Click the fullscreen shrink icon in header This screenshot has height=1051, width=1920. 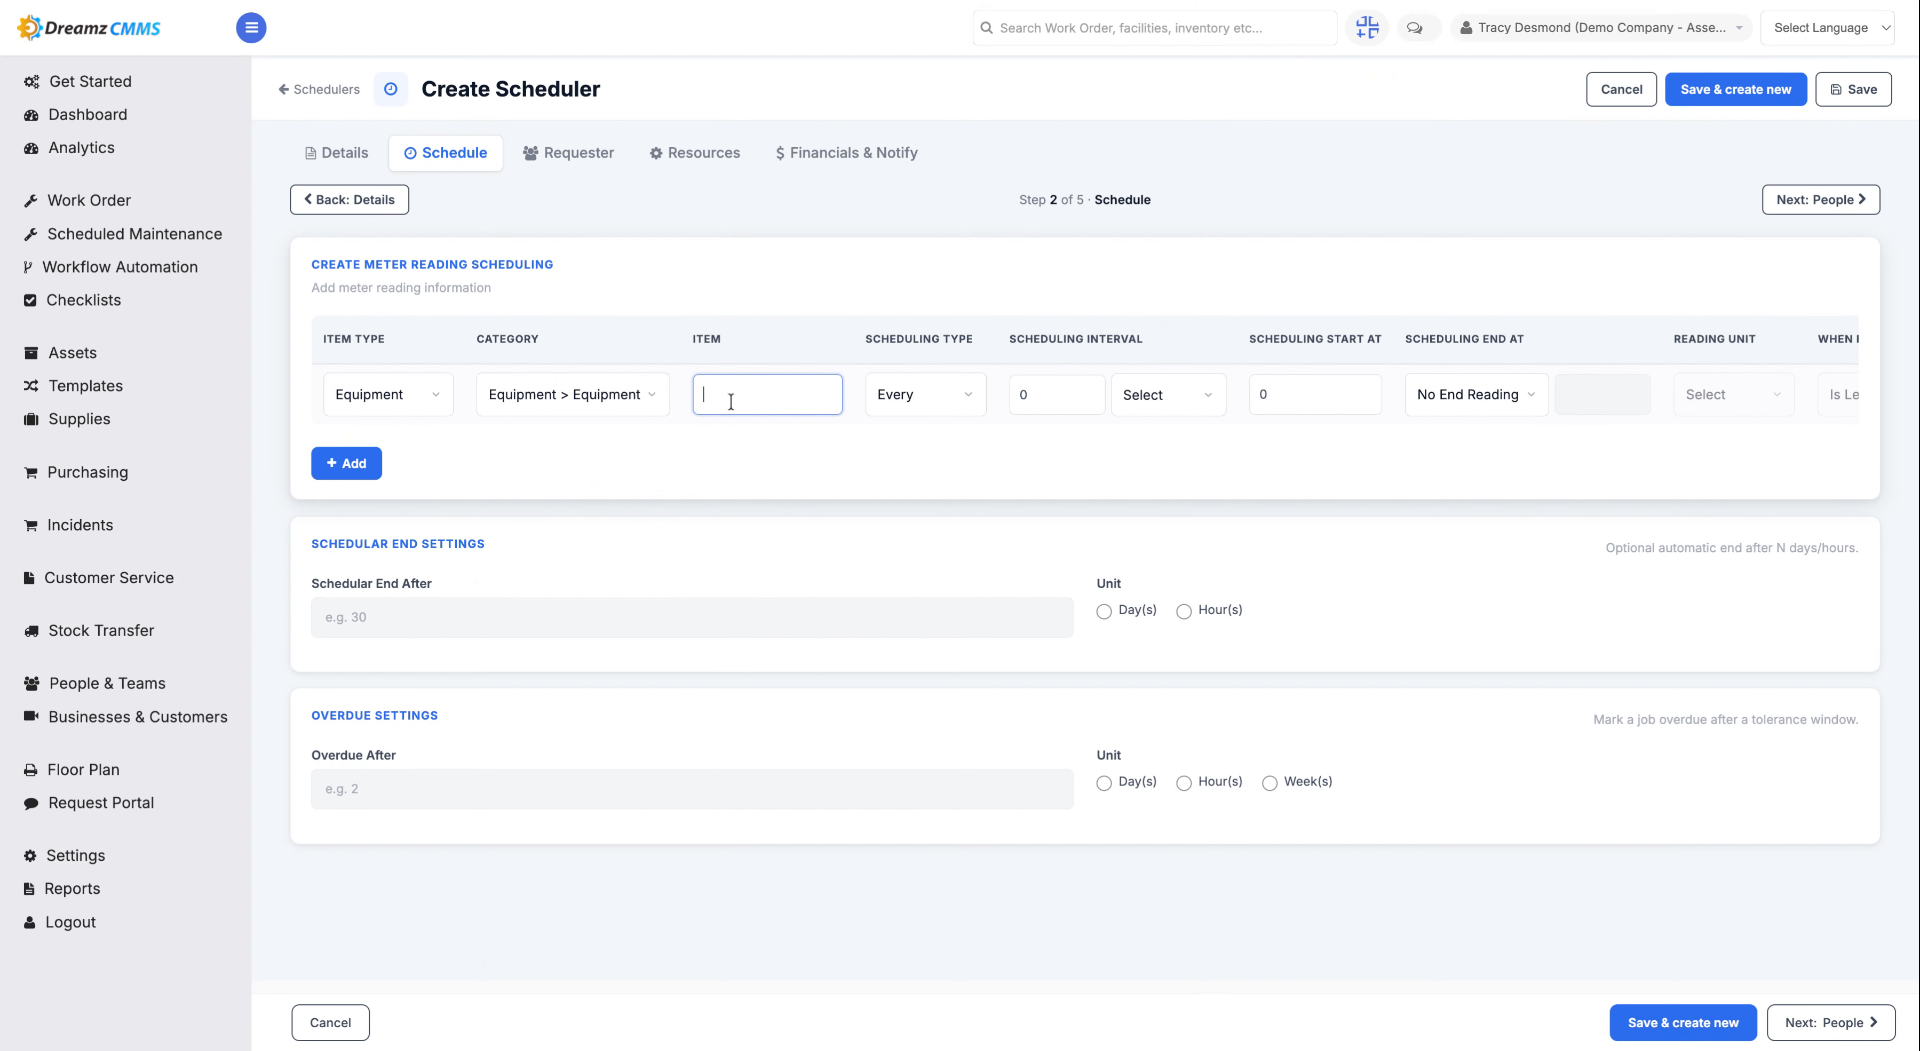(x=1367, y=28)
